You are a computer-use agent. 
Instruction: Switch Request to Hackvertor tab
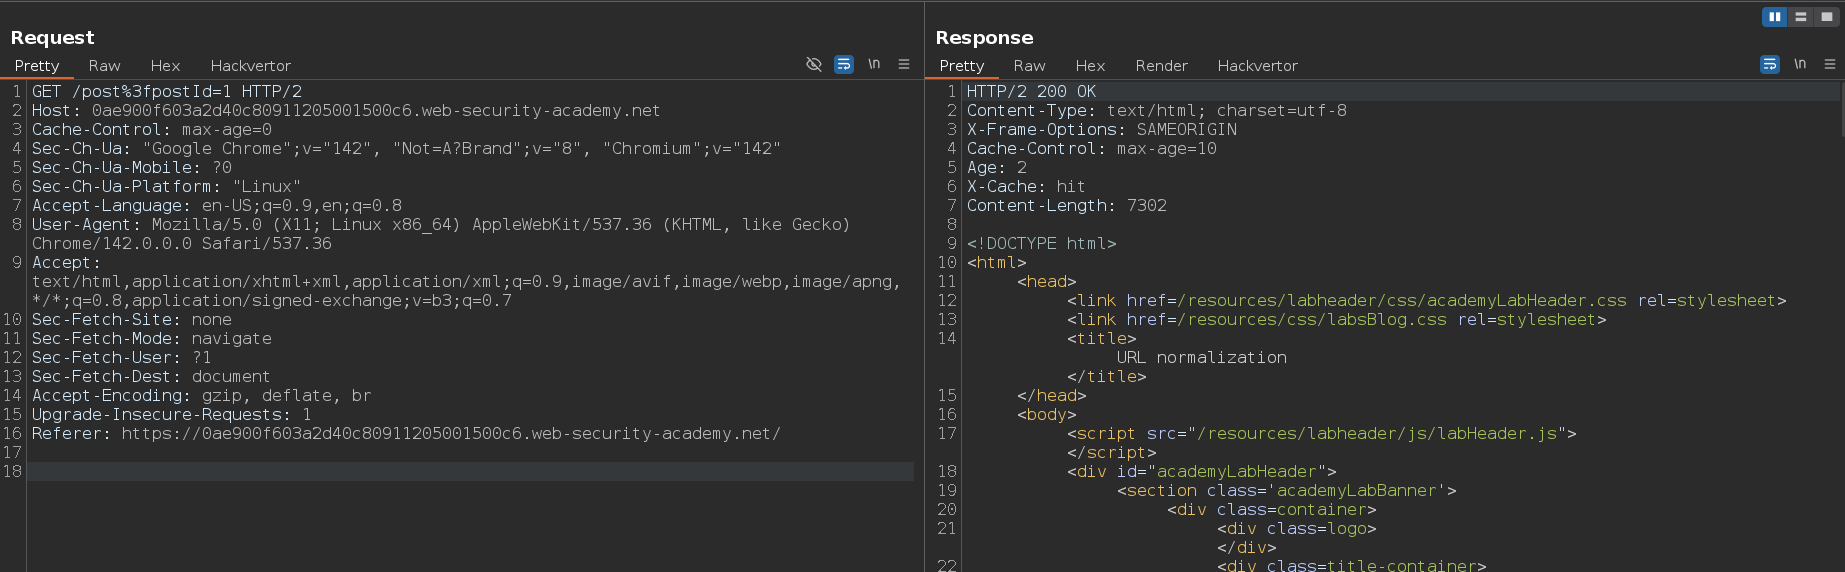250,66
